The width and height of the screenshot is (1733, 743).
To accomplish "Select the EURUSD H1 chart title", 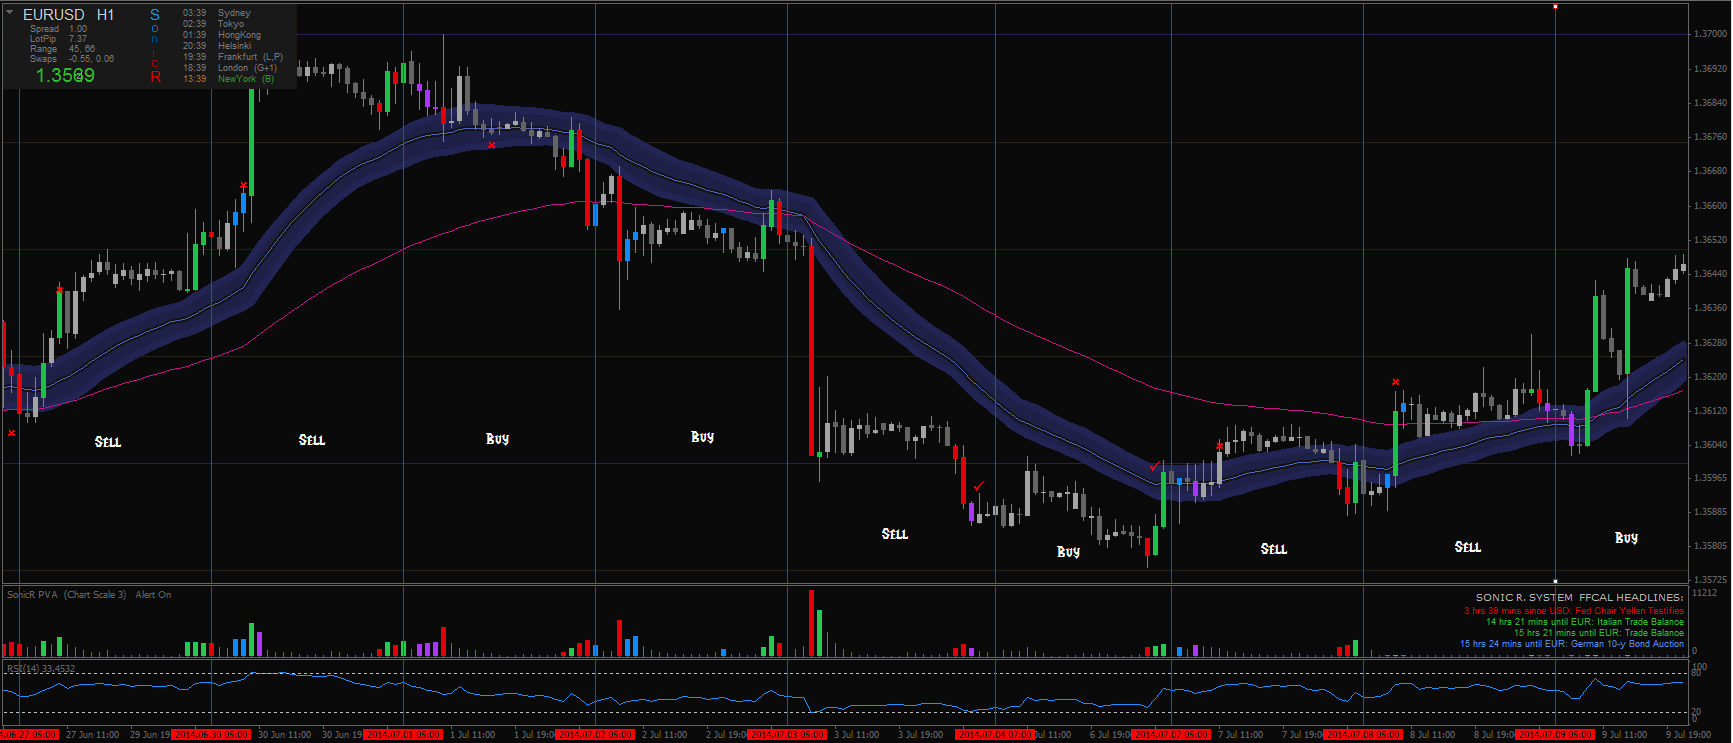I will click(x=69, y=15).
